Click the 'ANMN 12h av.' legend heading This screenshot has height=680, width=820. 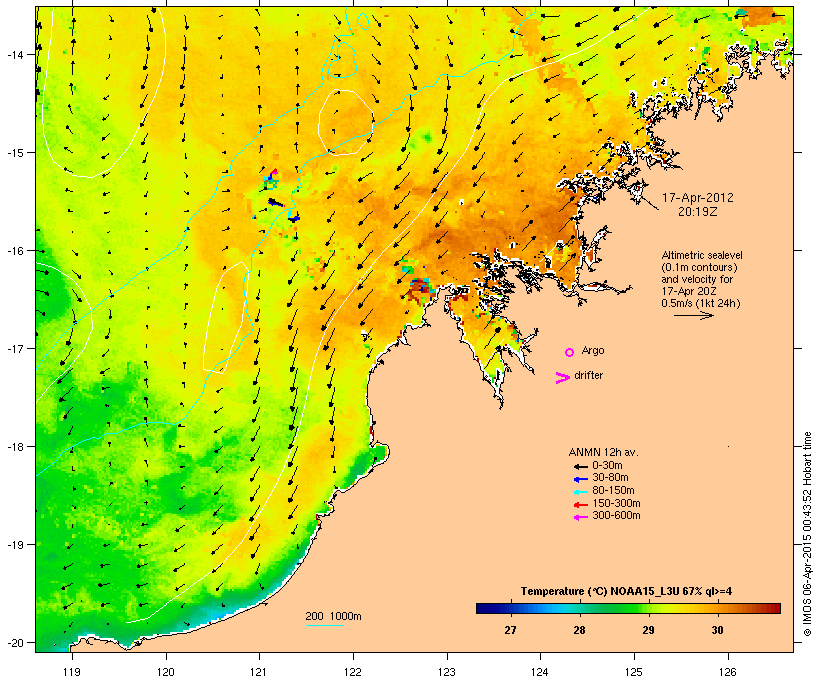(603, 452)
